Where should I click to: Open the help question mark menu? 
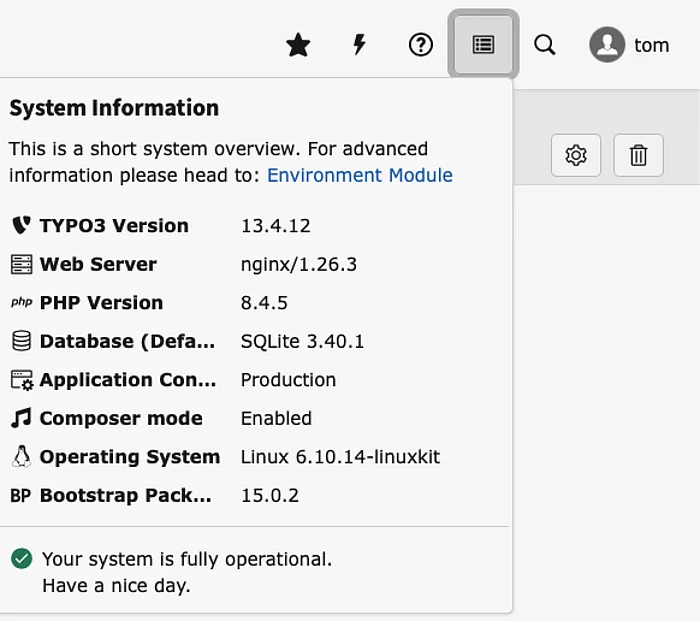click(x=421, y=45)
